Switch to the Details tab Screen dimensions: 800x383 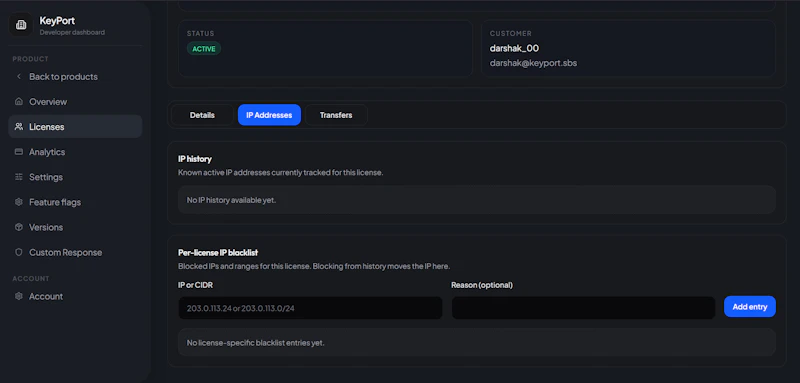202,115
